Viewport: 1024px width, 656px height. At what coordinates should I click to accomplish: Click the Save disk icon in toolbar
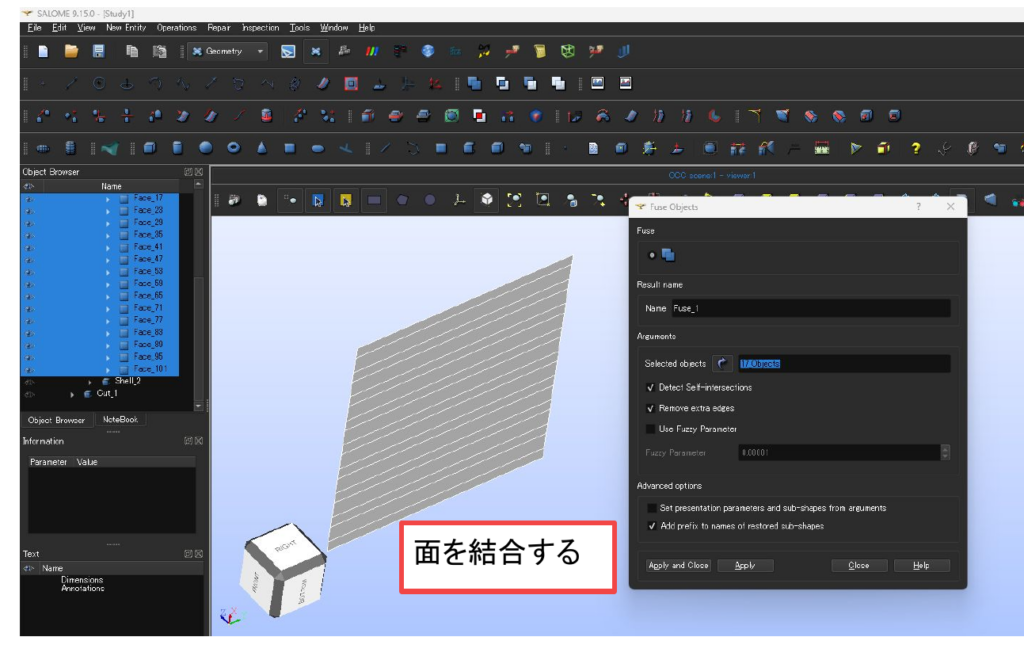coord(98,51)
